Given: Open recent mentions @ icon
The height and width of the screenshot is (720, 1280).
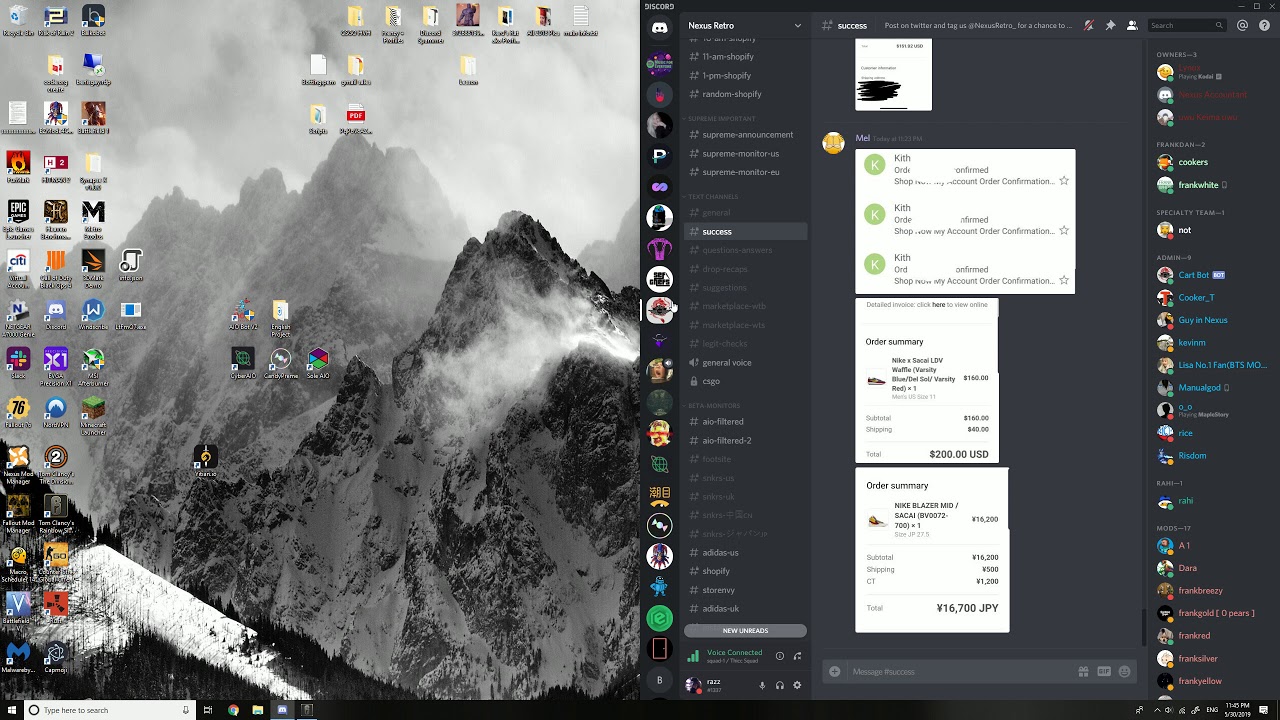Looking at the screenshot, I should pyautogui.click(x=1243, y=25).
